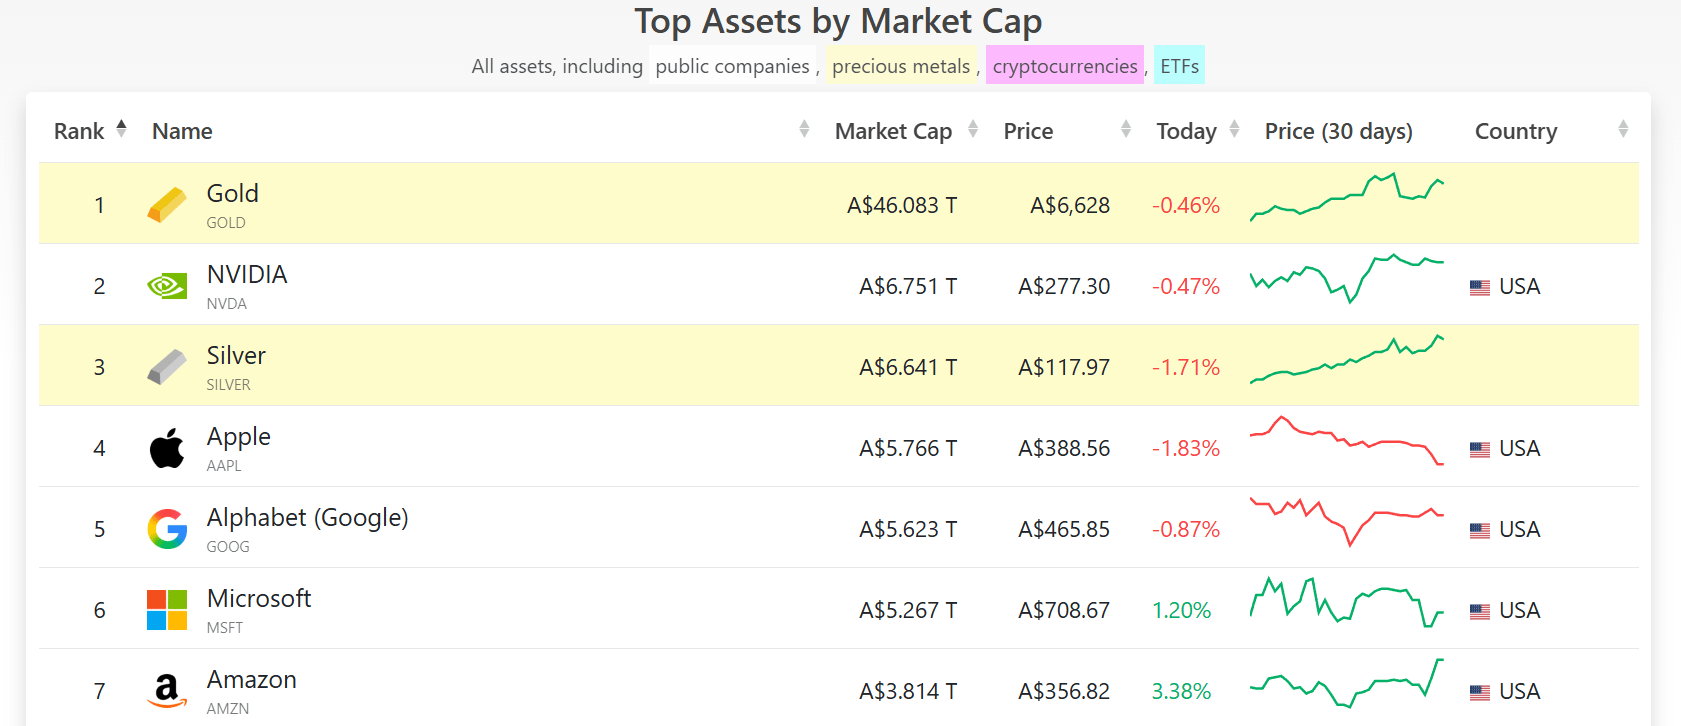Click the Amazon logo icon

click(167, 690)
